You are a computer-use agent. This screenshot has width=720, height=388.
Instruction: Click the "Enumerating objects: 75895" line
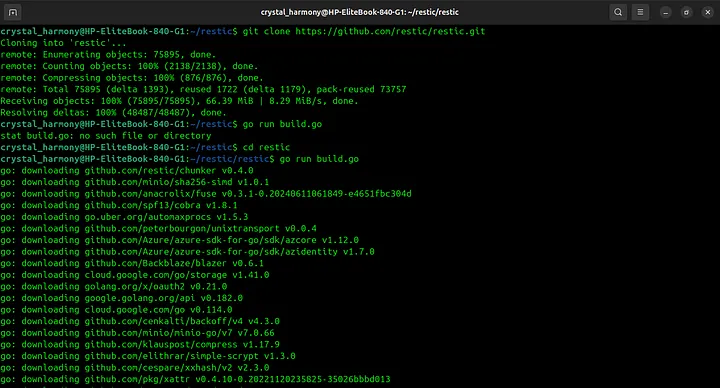[x=108, y=55]
